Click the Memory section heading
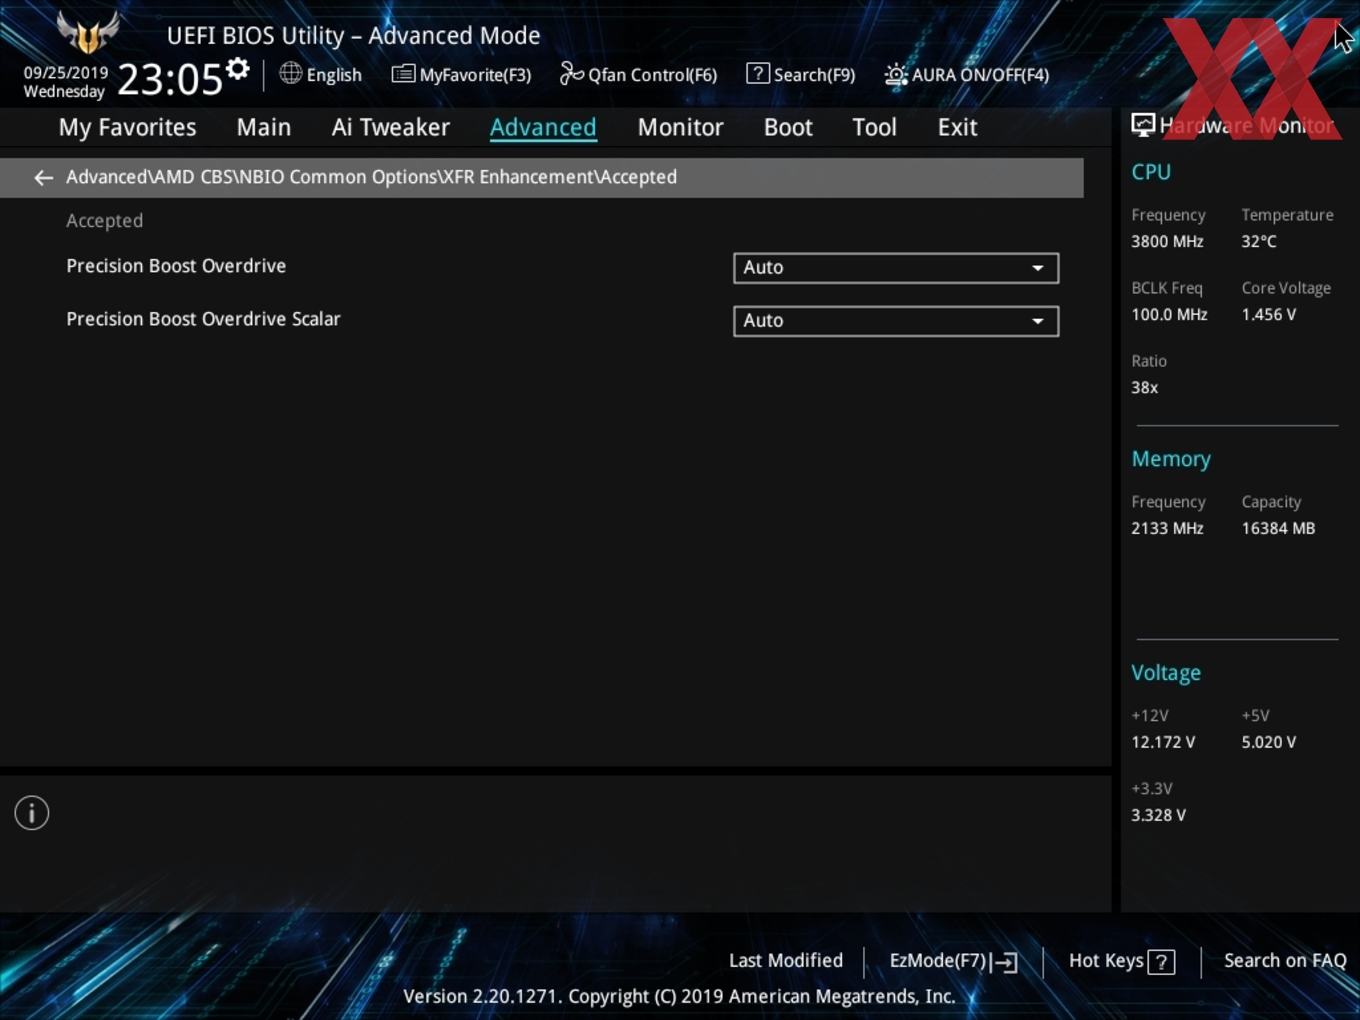The image size is (1360, 1020). (x=1171, y=459)
